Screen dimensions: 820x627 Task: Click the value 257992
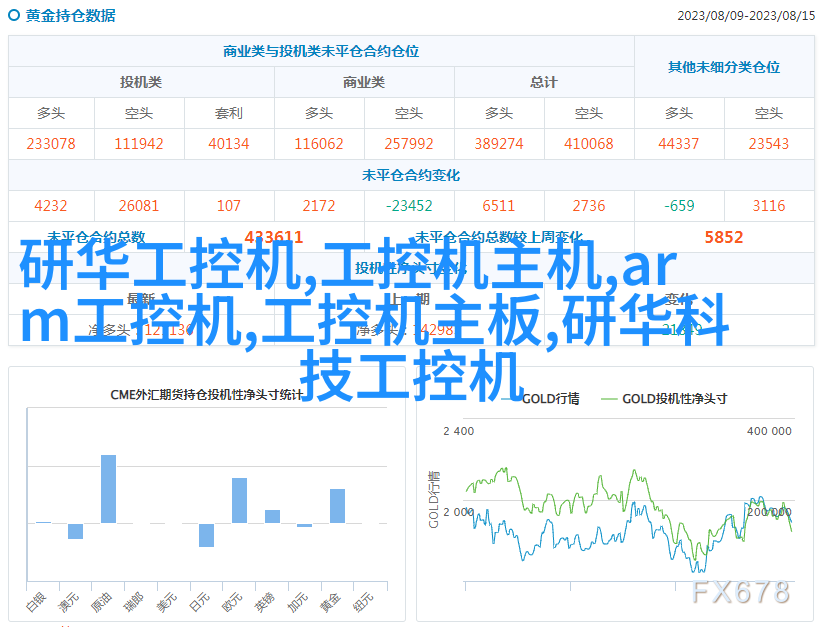coord(408,144)
